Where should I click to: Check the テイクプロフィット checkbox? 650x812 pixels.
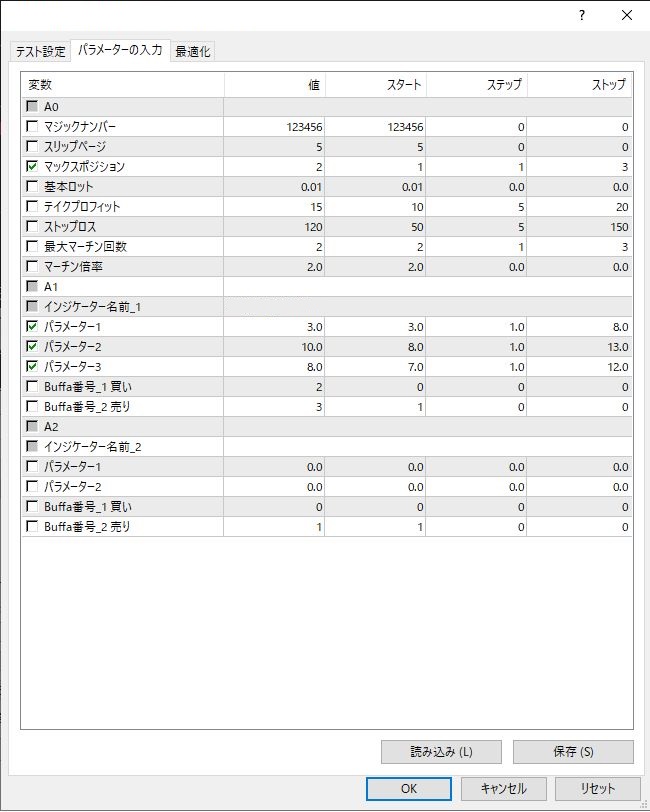pyautogui.click(x=33, y=207)
